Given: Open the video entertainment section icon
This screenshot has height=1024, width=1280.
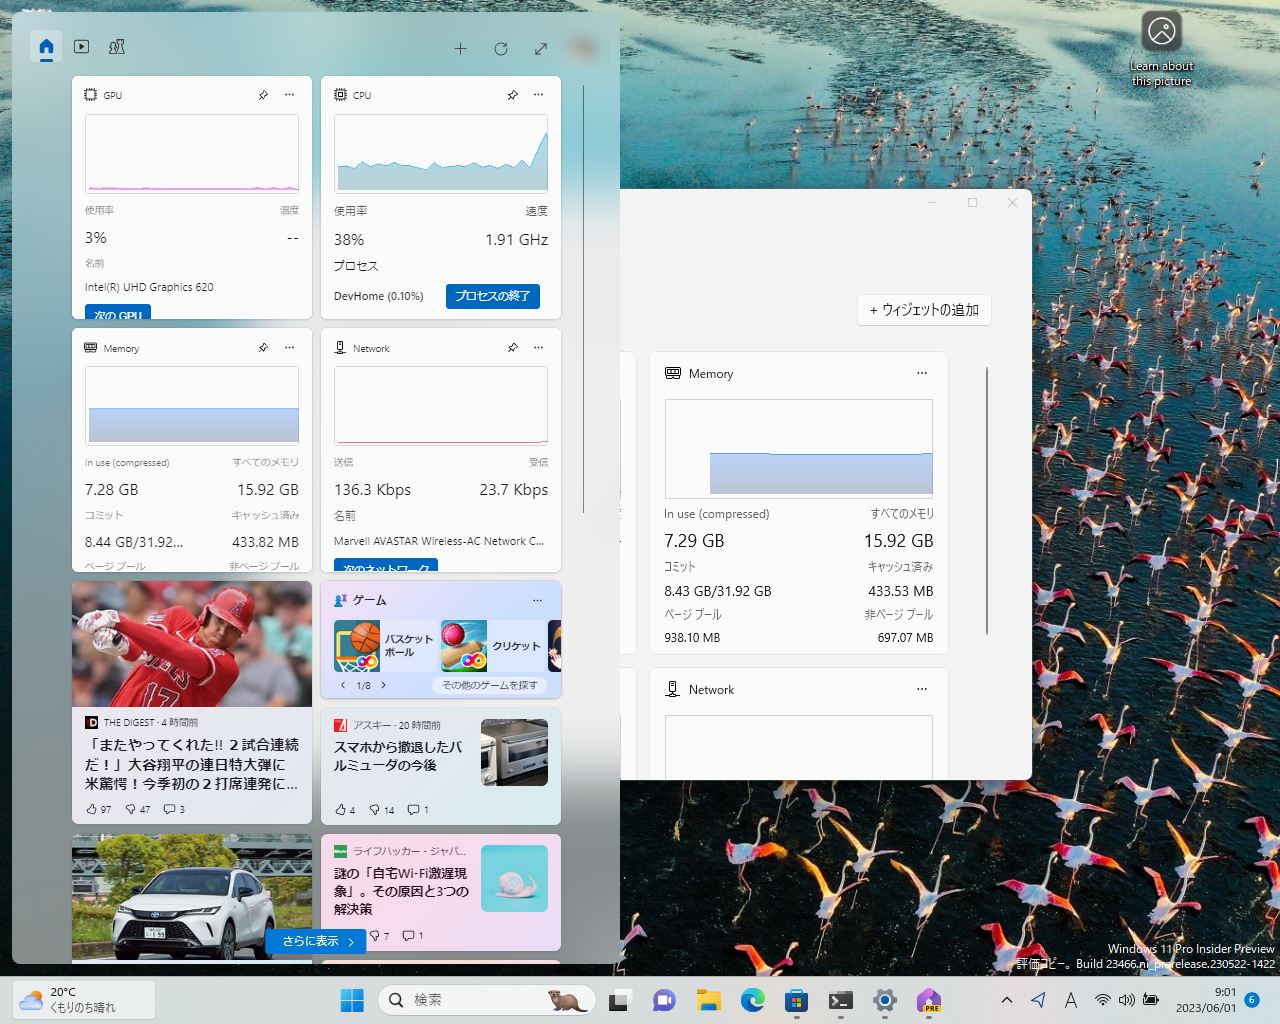Looking at the screenshot, I should [x=81, y=47].
